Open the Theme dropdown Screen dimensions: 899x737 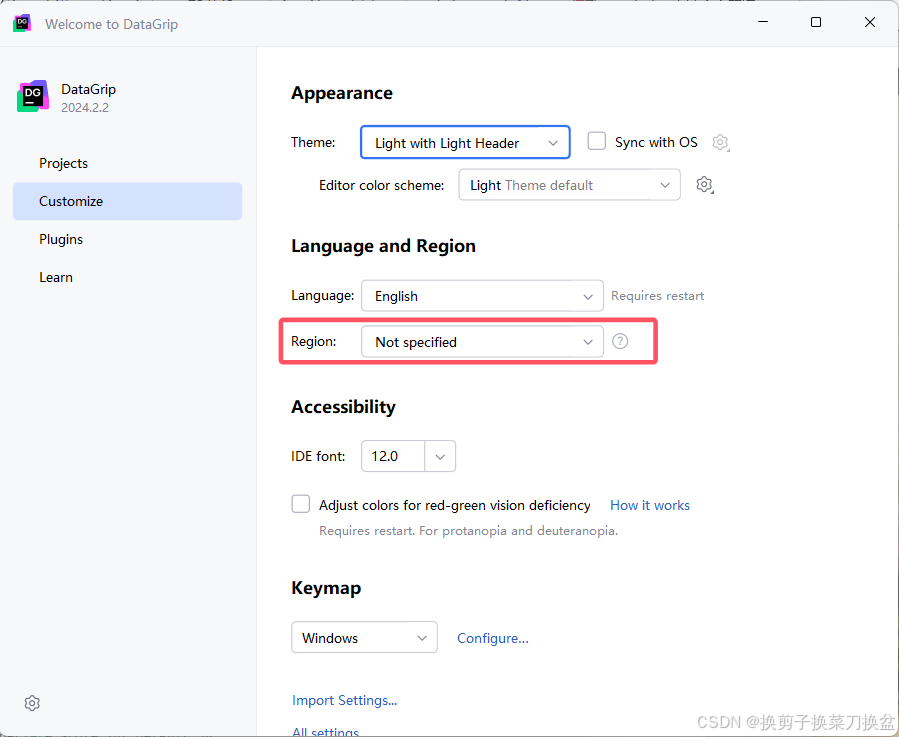pyautogui.click(x=465, y=142)
